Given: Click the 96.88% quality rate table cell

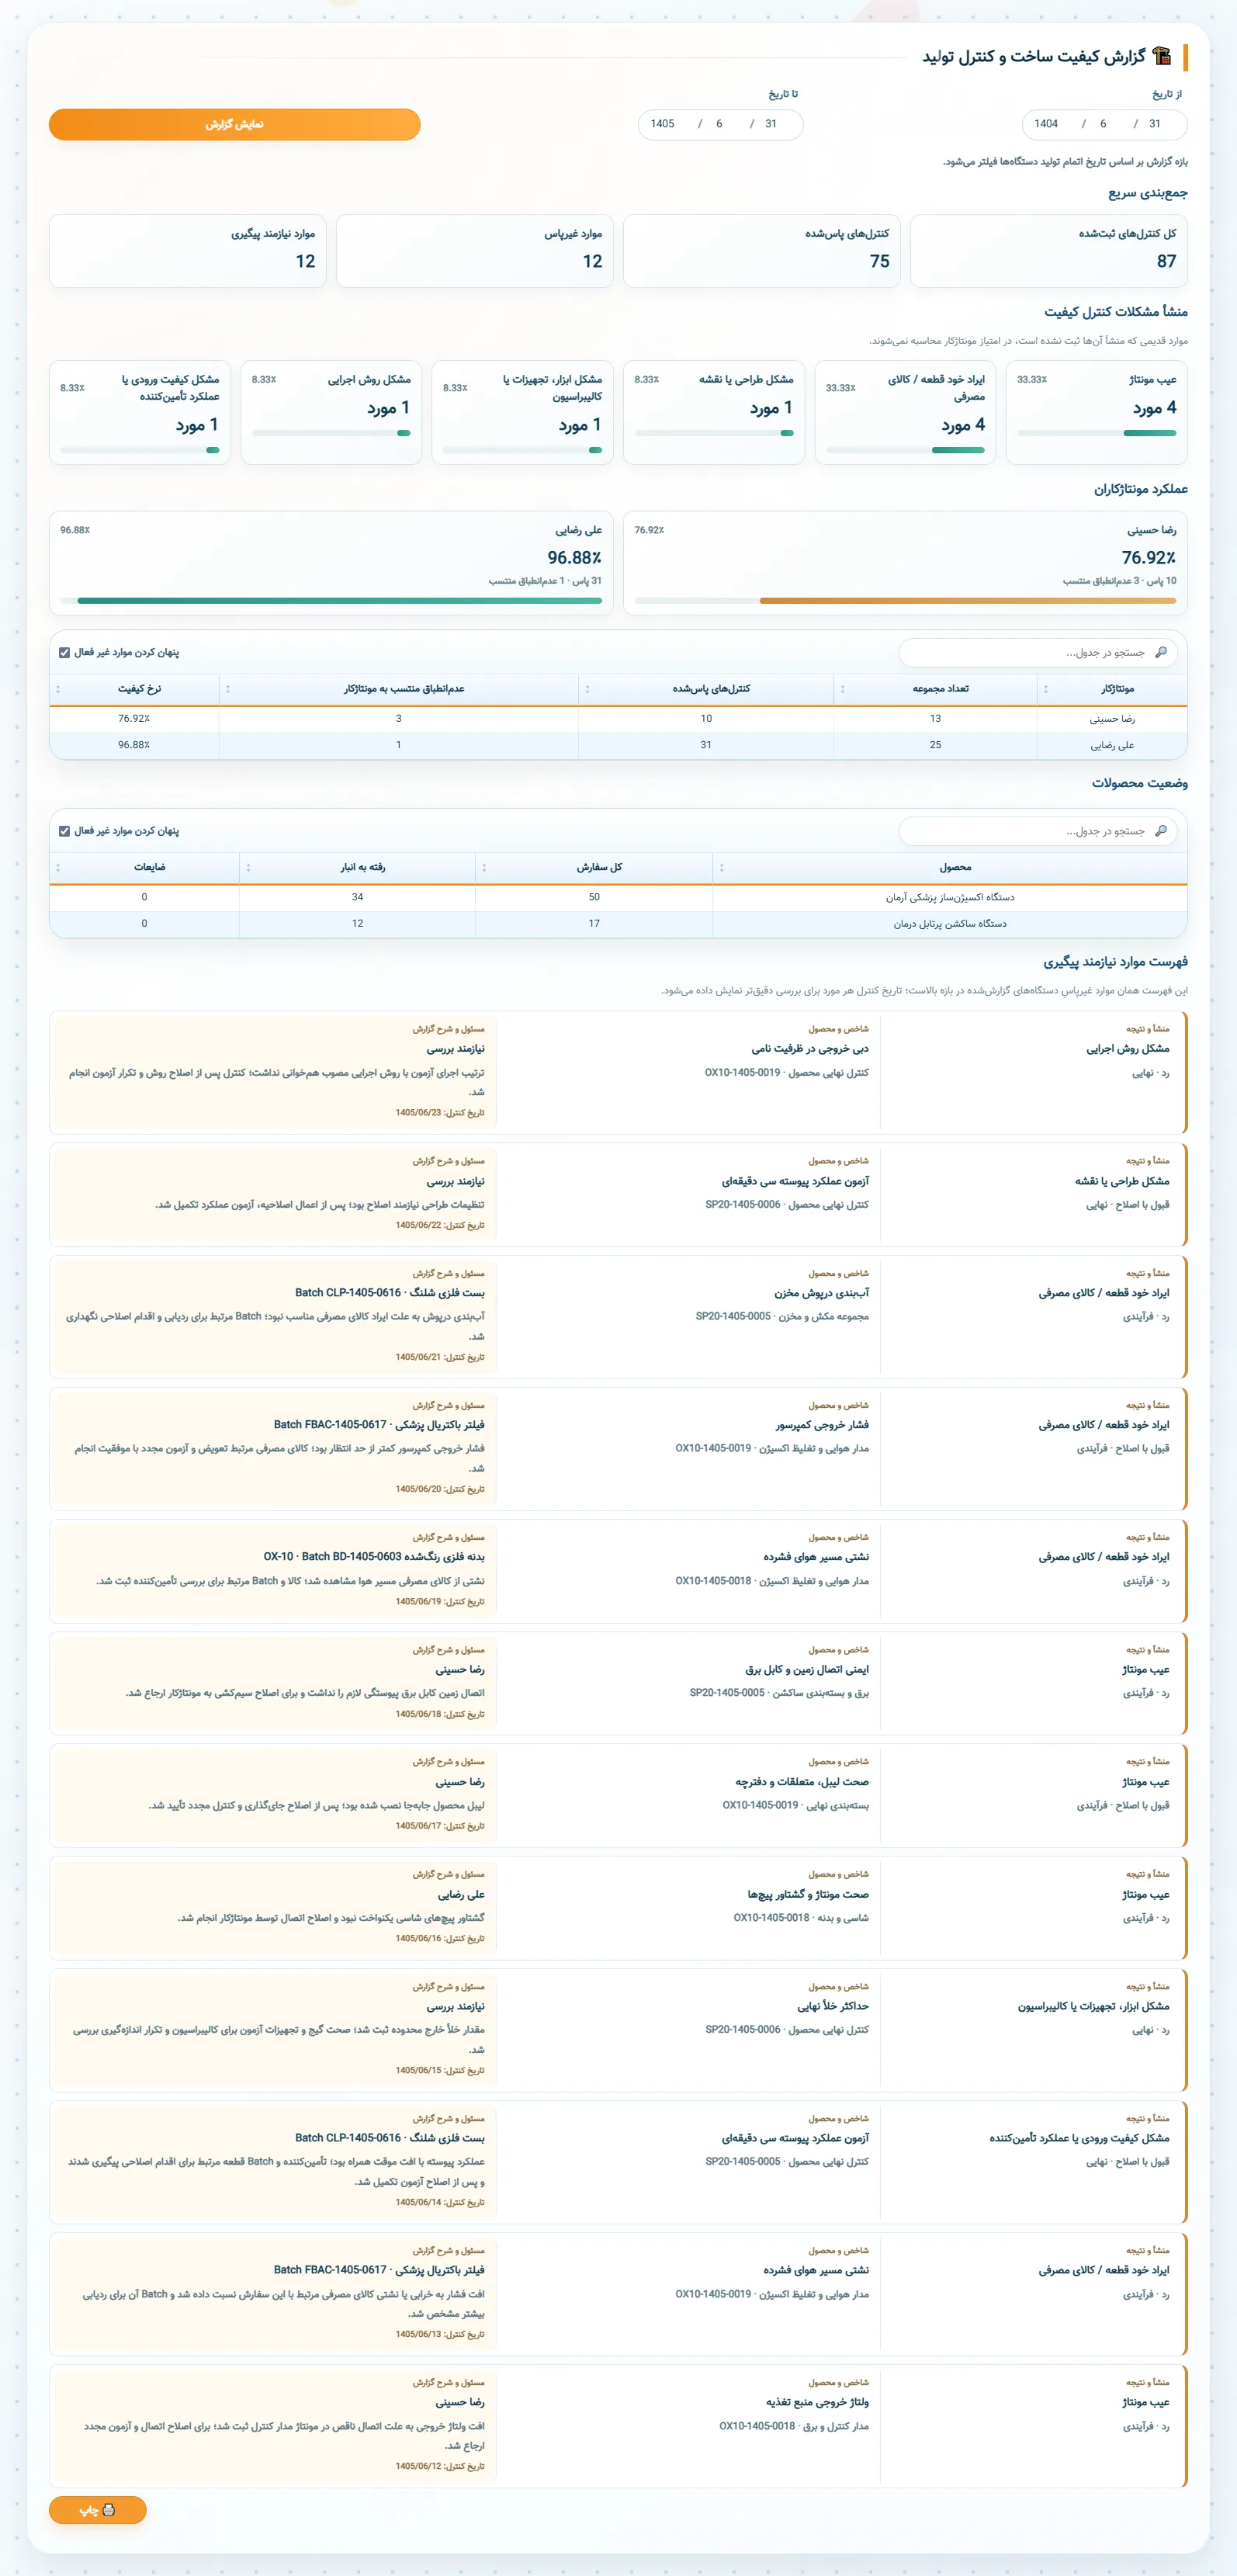Looking at the screenshot, I should pos(134,745).
